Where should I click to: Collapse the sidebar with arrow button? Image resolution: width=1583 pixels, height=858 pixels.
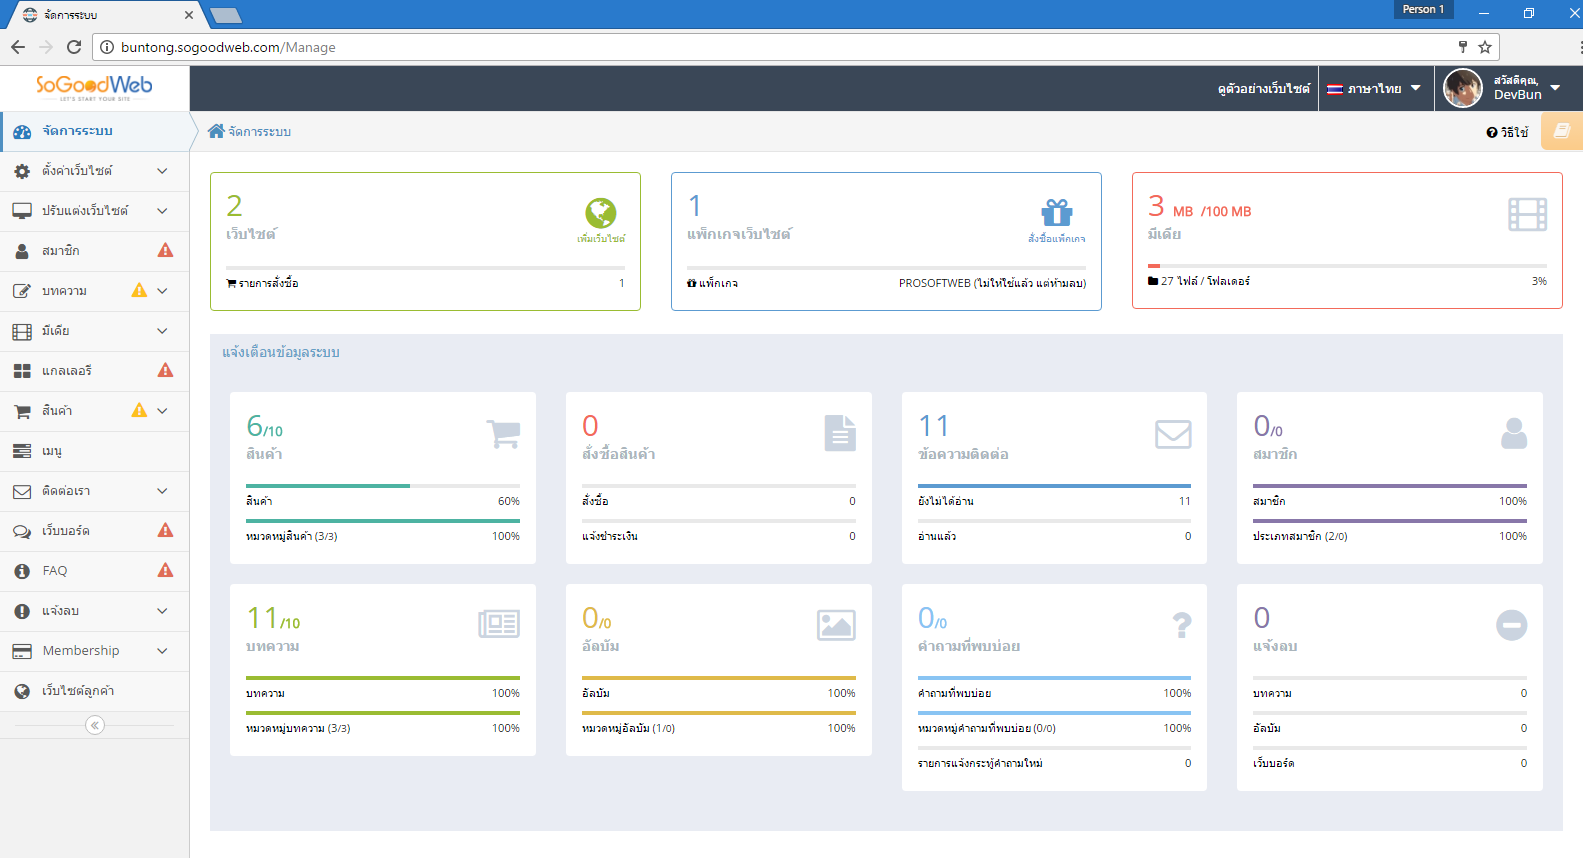95,725
